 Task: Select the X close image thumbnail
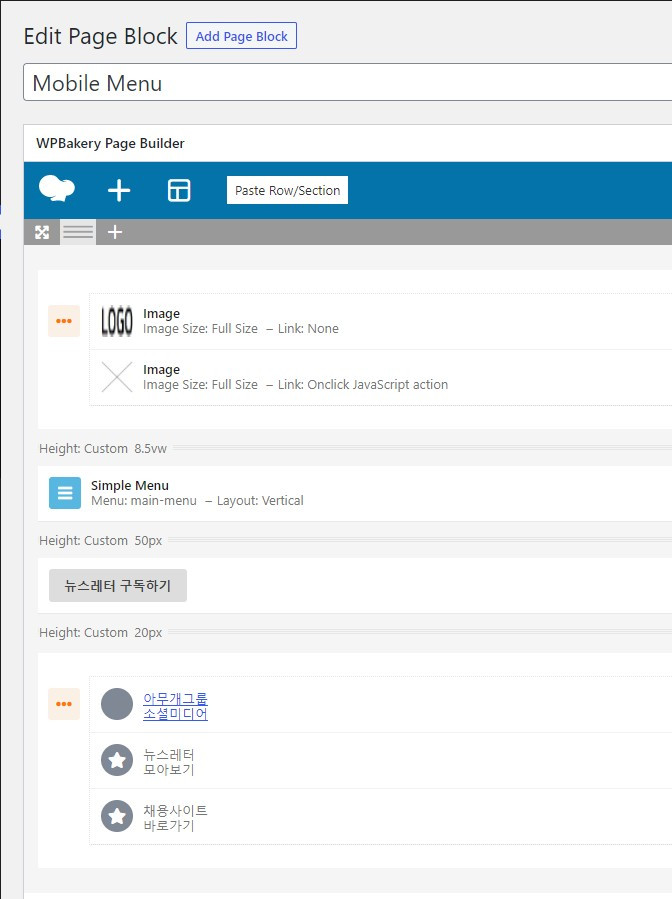tap(117, 377)
